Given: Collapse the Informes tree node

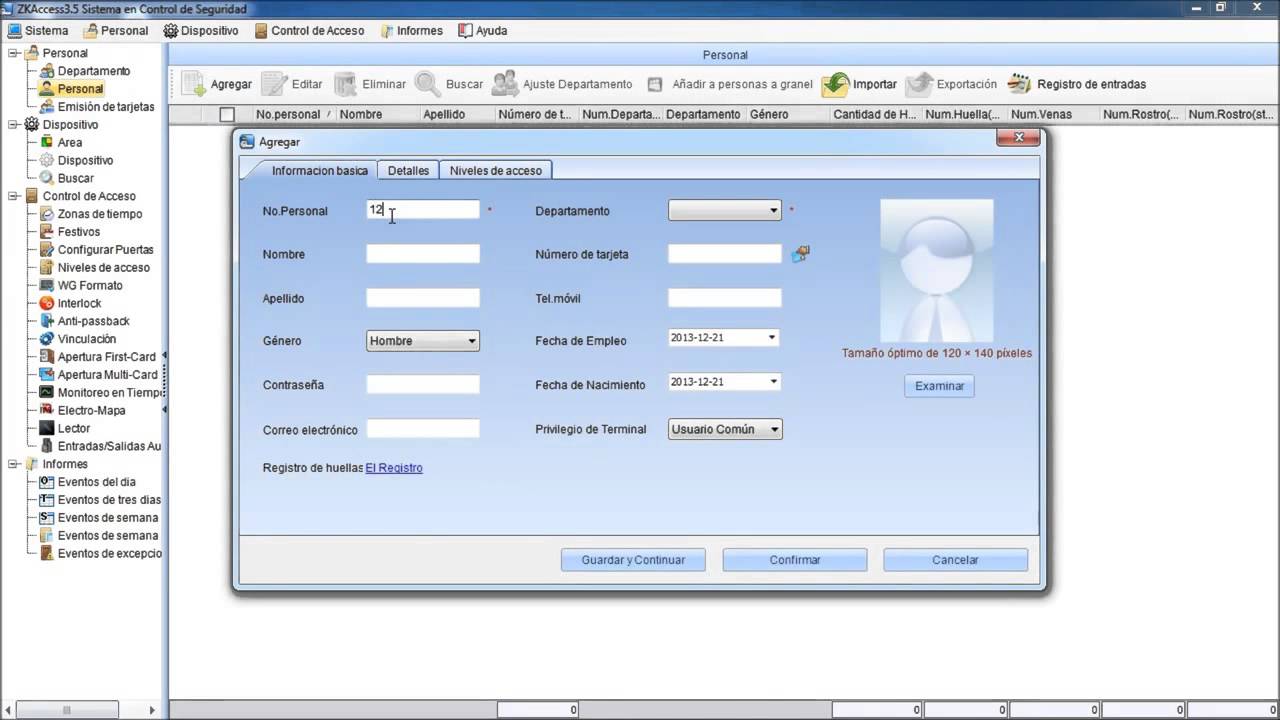Looking at the screenshot, I should 13,464.
